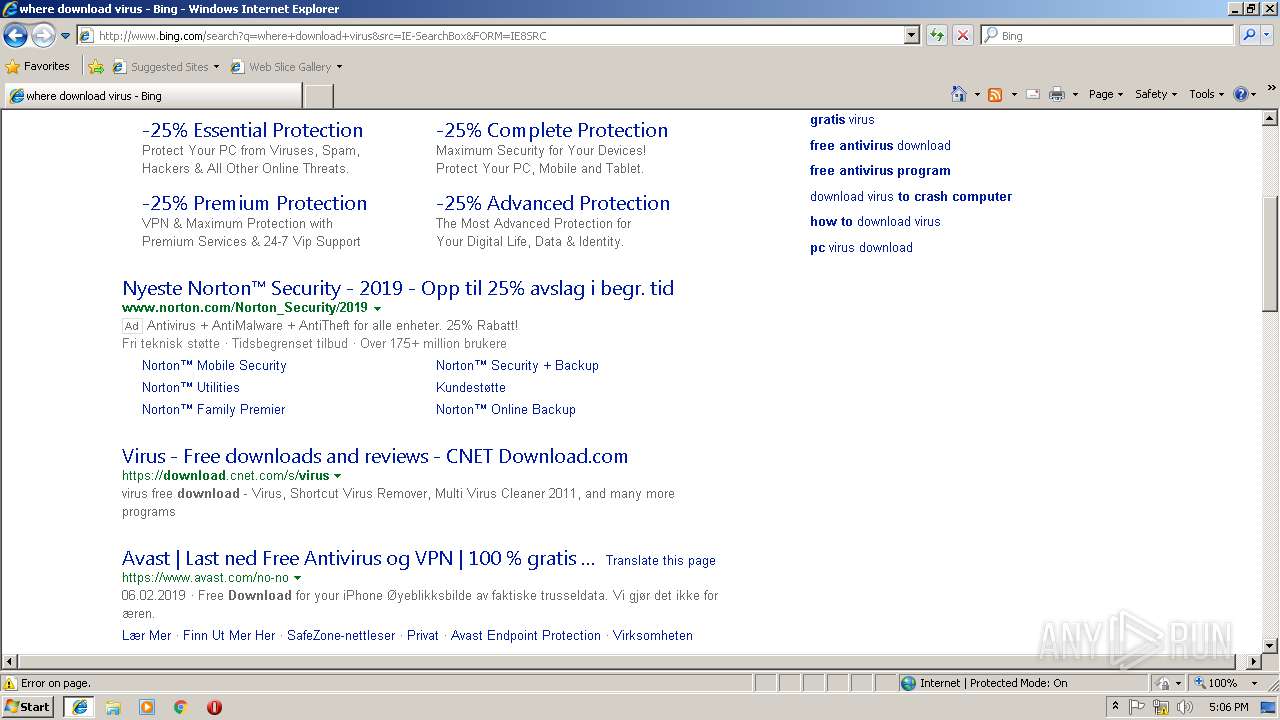This screenshot has width=1280, height=720.
Task: Click the 'Error on page' warning icon
Action: [x=11, y=684]
